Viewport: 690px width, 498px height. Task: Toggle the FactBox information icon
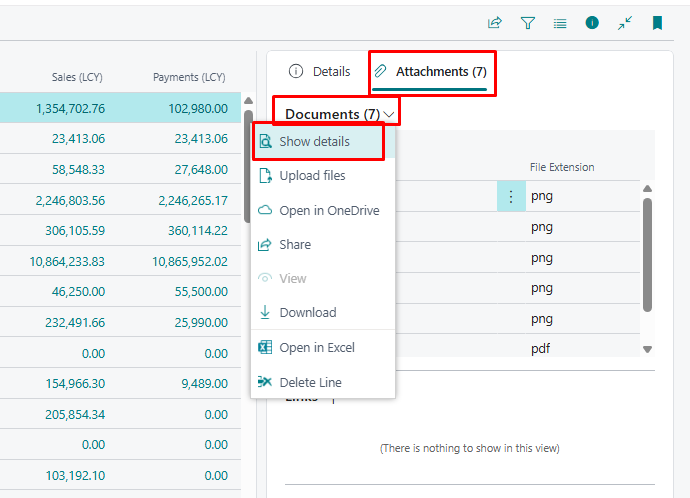coord(592,22)
